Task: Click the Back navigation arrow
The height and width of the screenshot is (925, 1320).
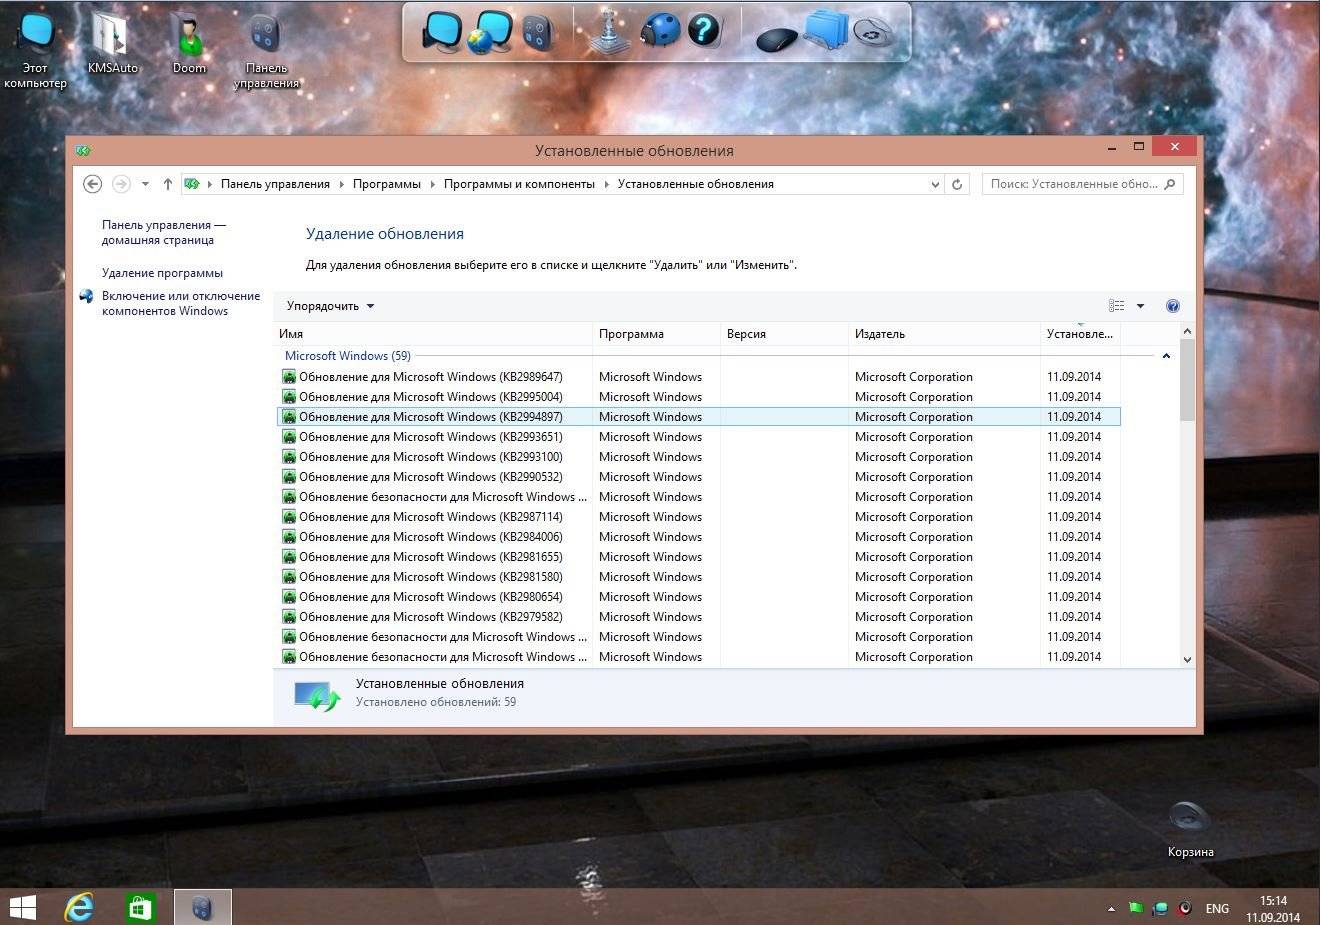Action: click(x=92, y=184)
